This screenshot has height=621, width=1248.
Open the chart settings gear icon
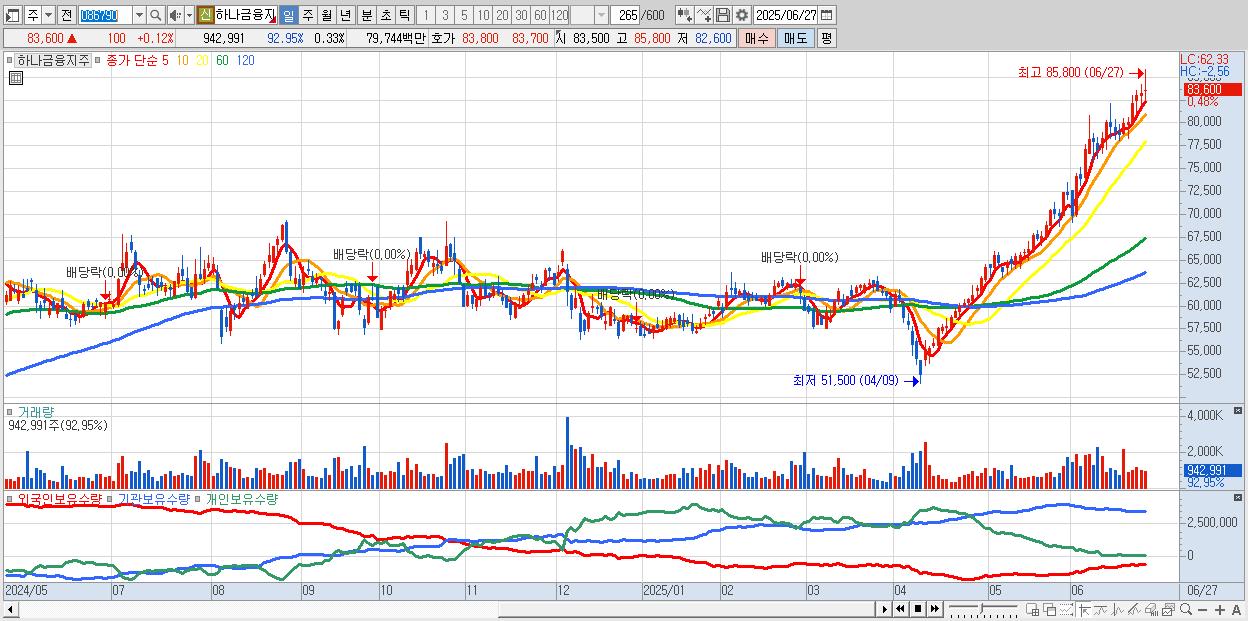[741, 15]
